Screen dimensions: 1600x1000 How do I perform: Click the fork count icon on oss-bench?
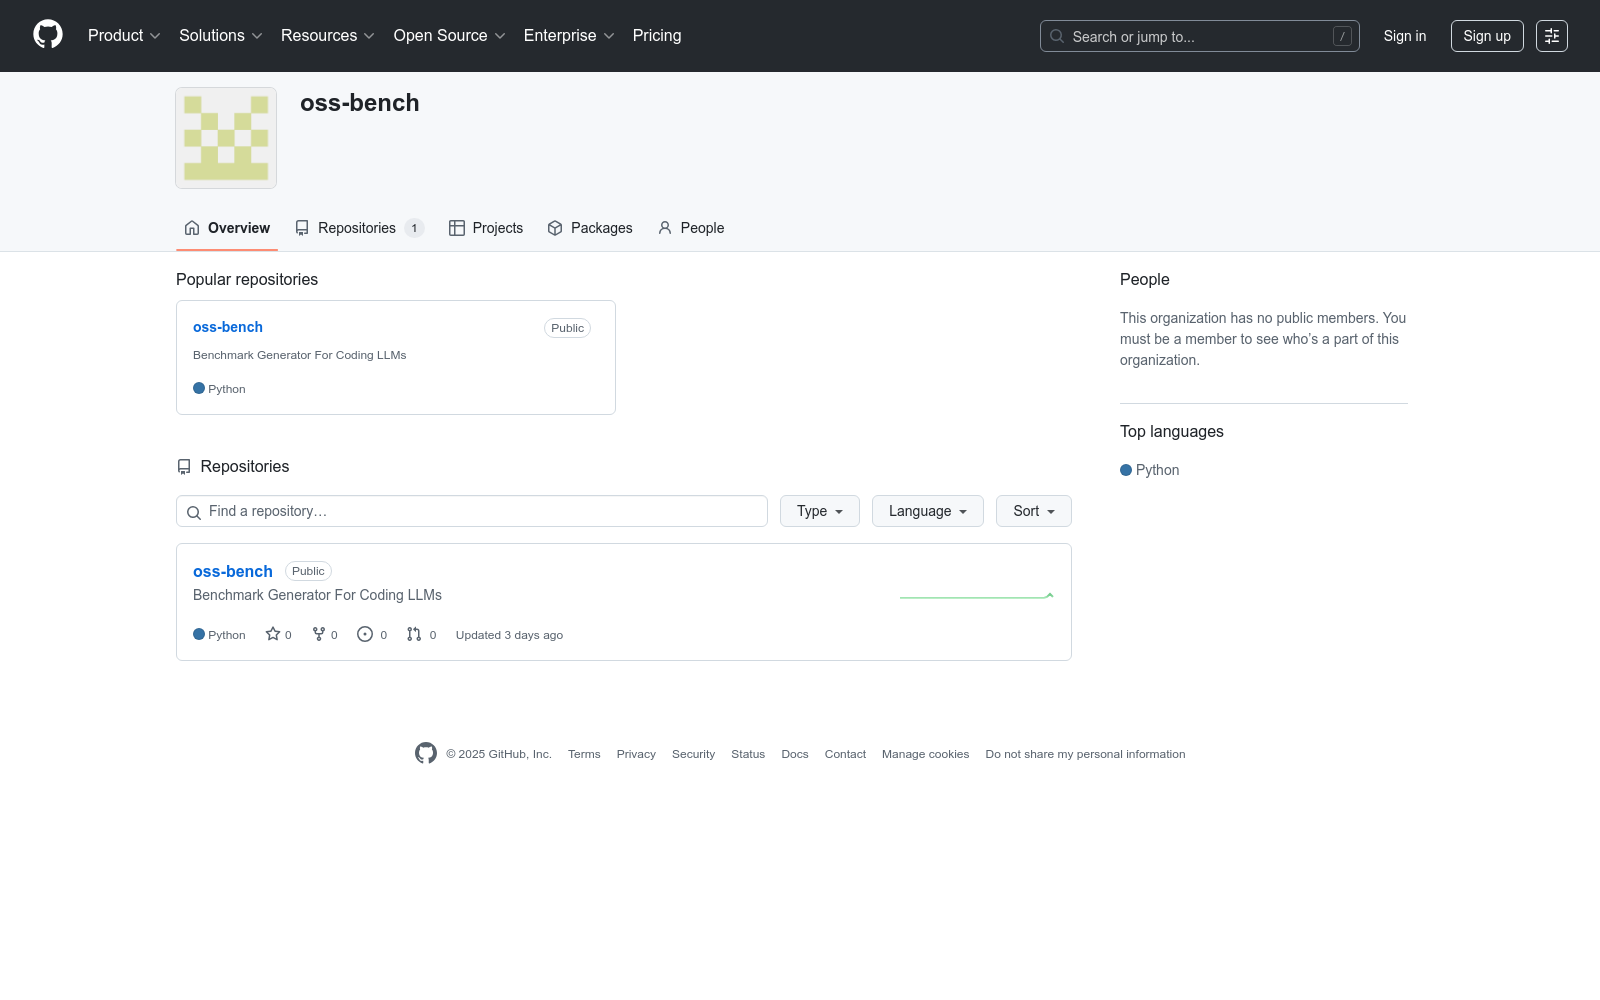click(319, 634)
